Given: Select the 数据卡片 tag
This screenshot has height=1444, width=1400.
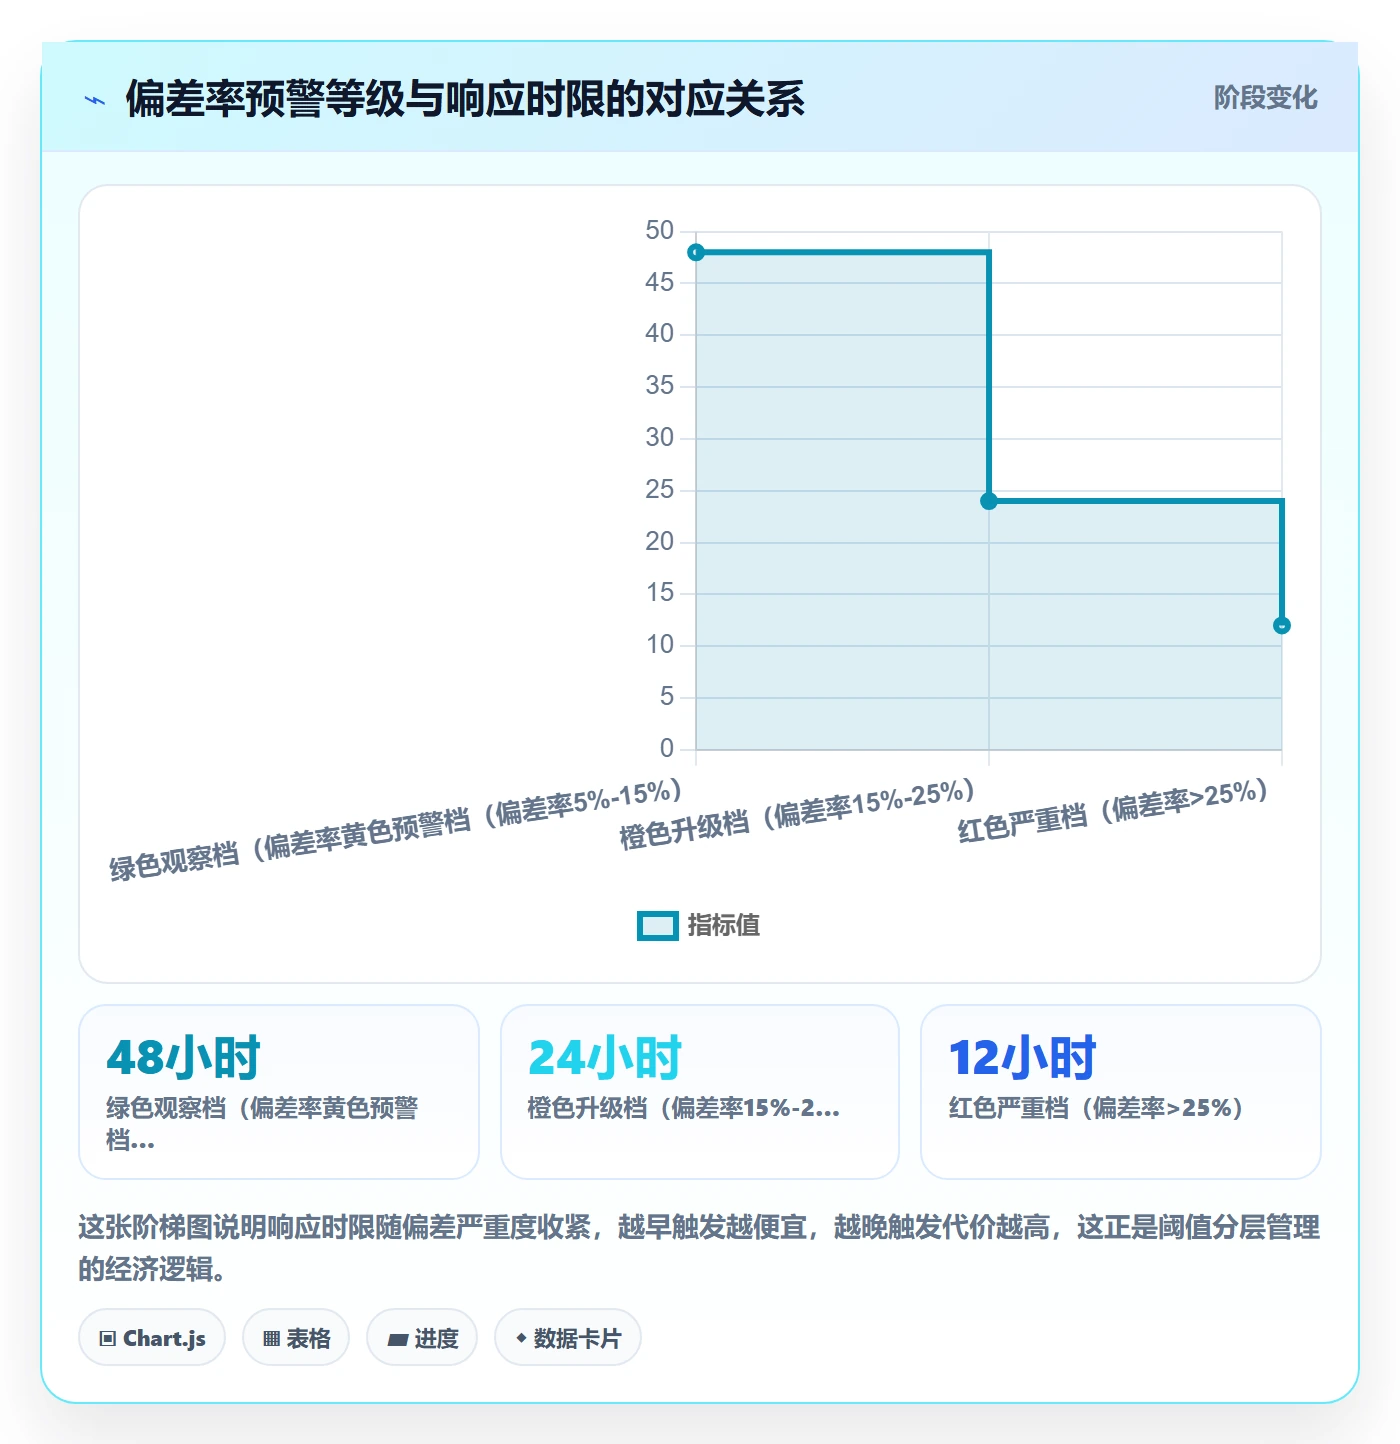Looking at the screenshot, I should click(x=568, y=1337).
